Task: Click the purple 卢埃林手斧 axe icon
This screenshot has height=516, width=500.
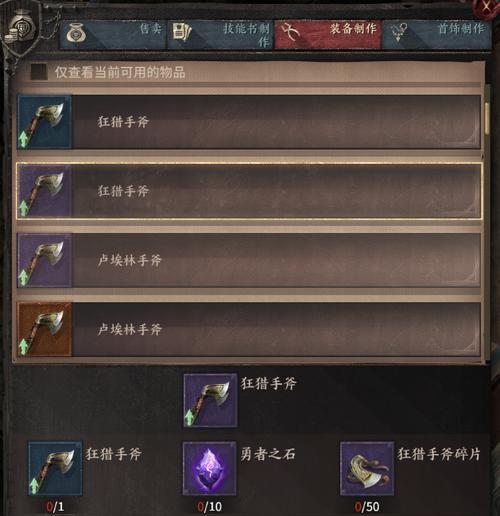Action: pyautogui.click(x=45, y=260)
